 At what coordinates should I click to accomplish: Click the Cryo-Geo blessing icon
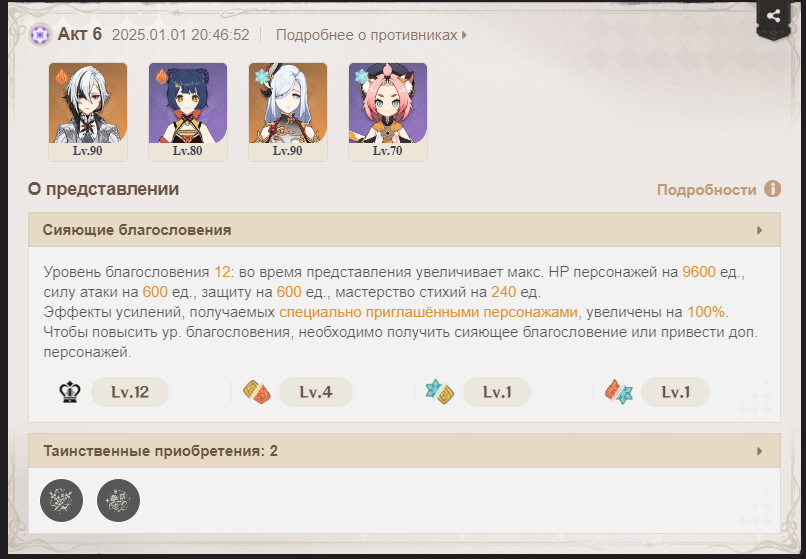439,392
